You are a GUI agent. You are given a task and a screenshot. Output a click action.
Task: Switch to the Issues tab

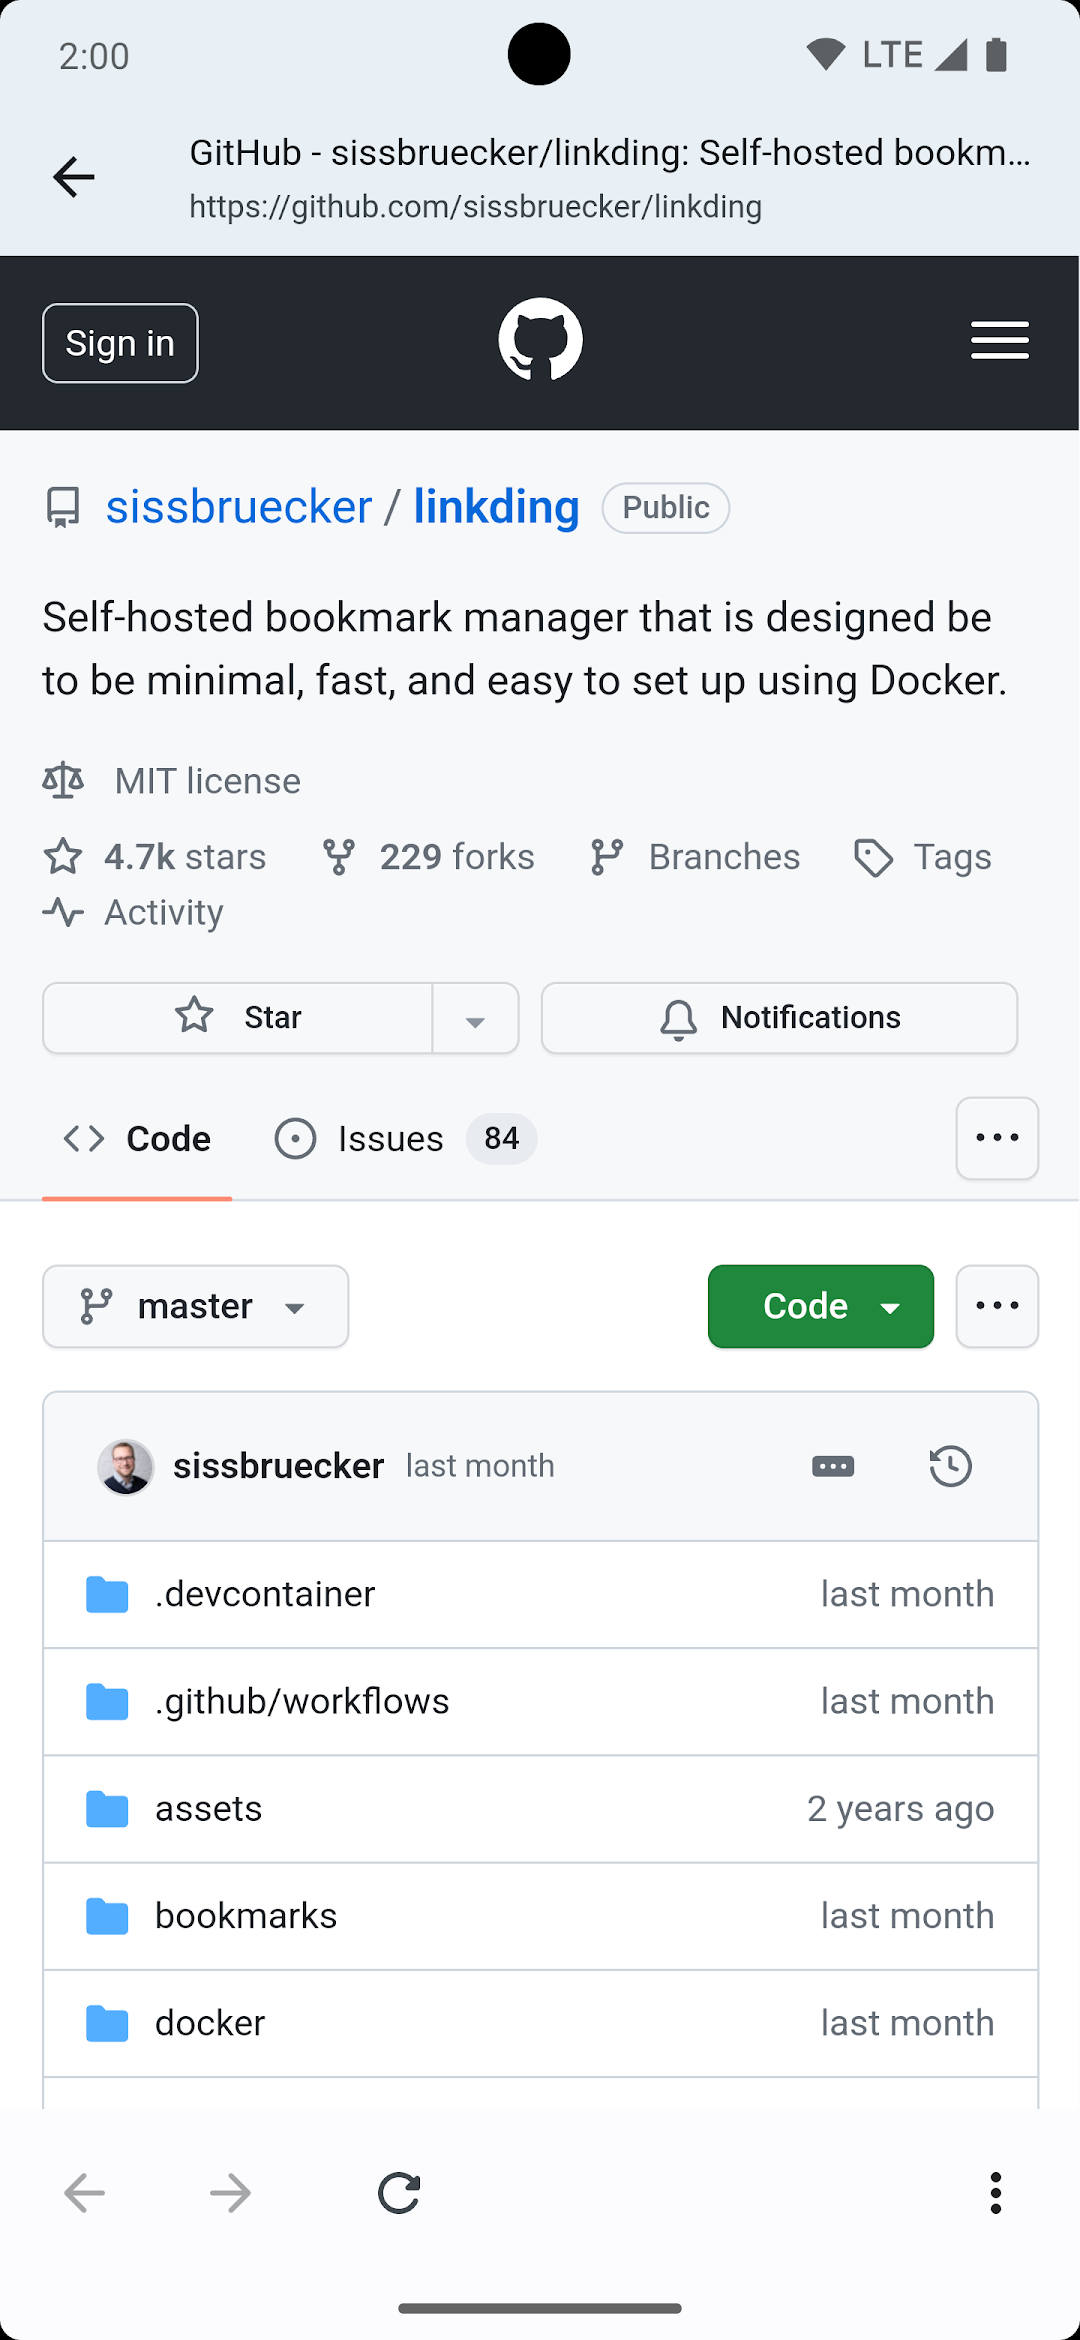tap(405, 1139)
